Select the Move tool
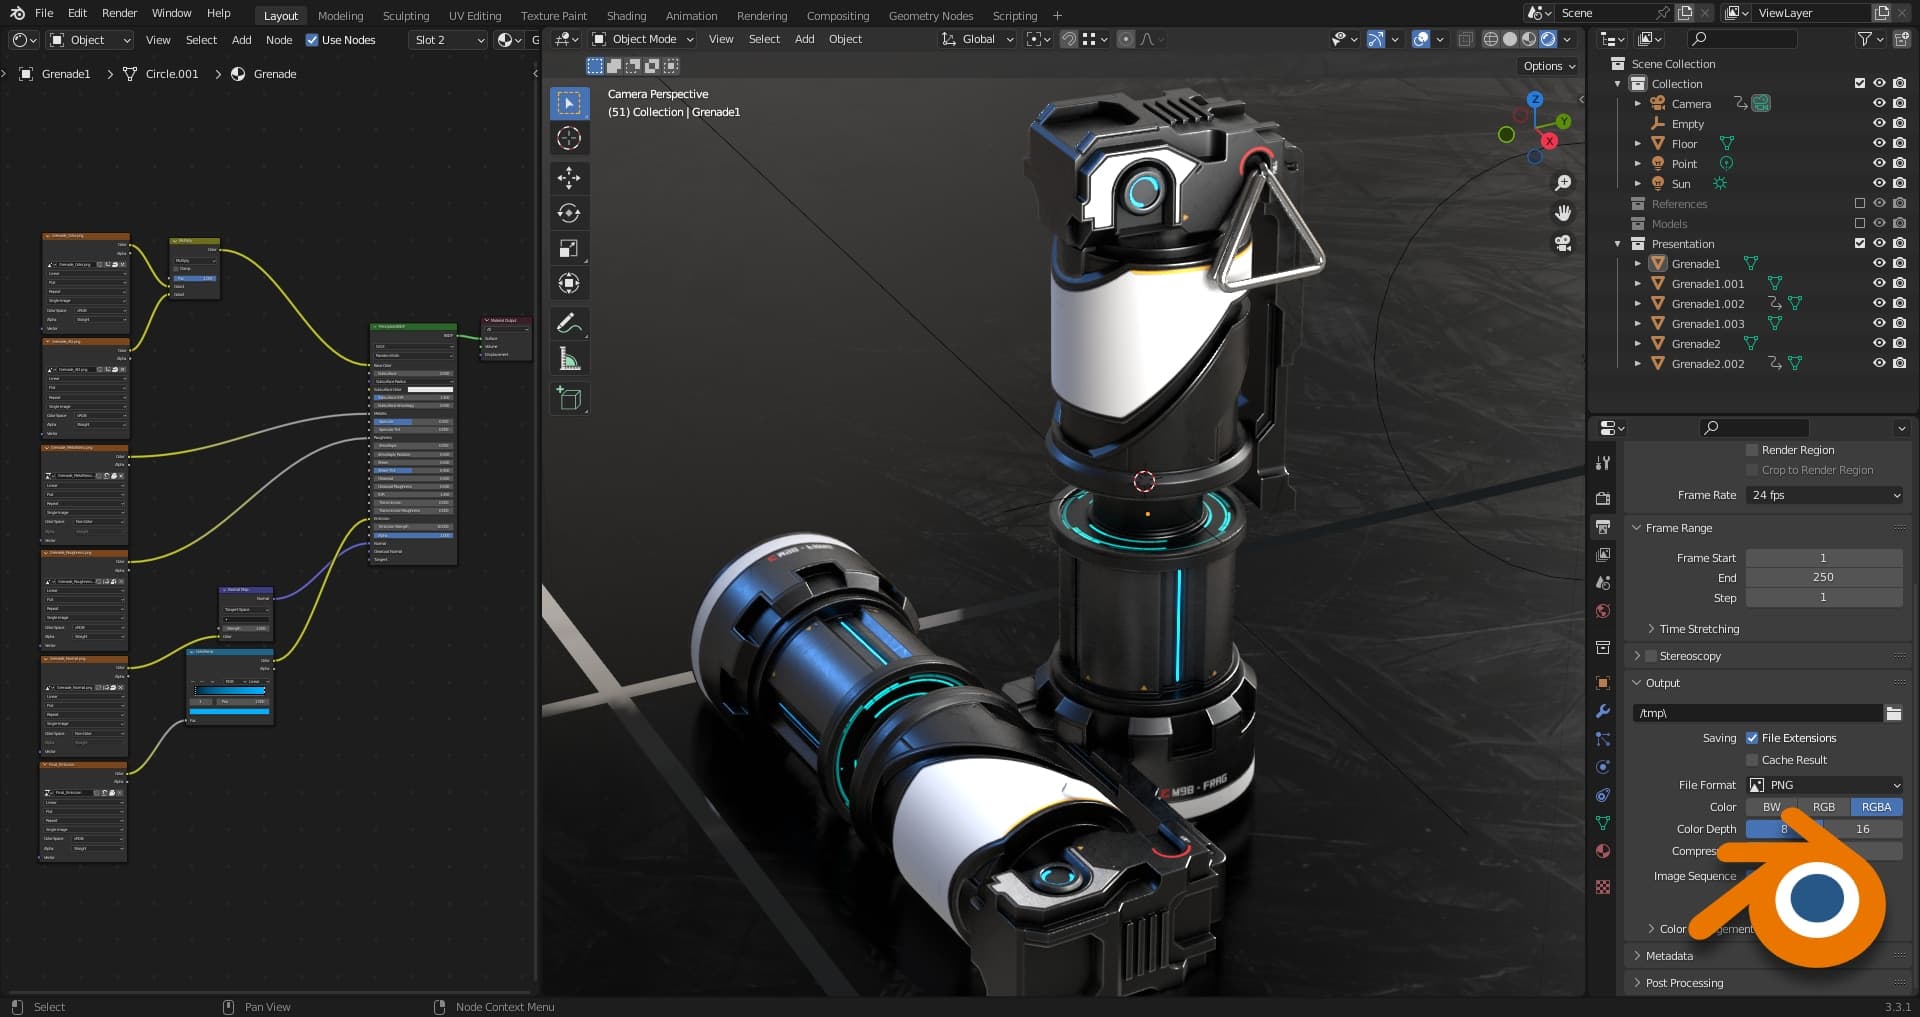1920x1017 pixels. coord(569,178)
